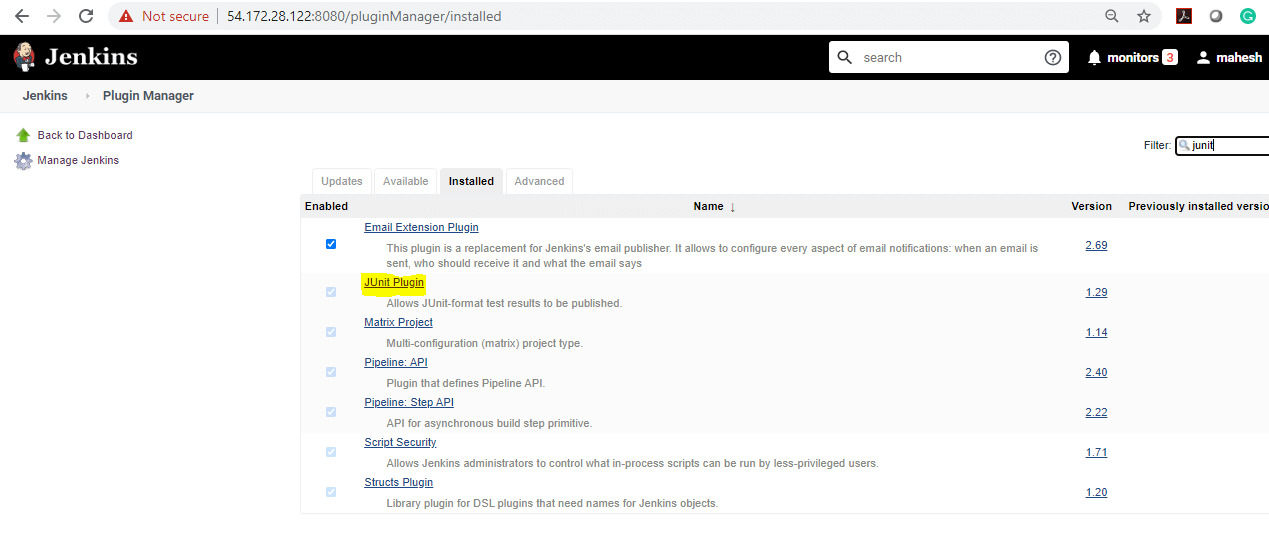Open the Manage Jenkins link
Screen dimensions: 1269x553
(78, 161)
